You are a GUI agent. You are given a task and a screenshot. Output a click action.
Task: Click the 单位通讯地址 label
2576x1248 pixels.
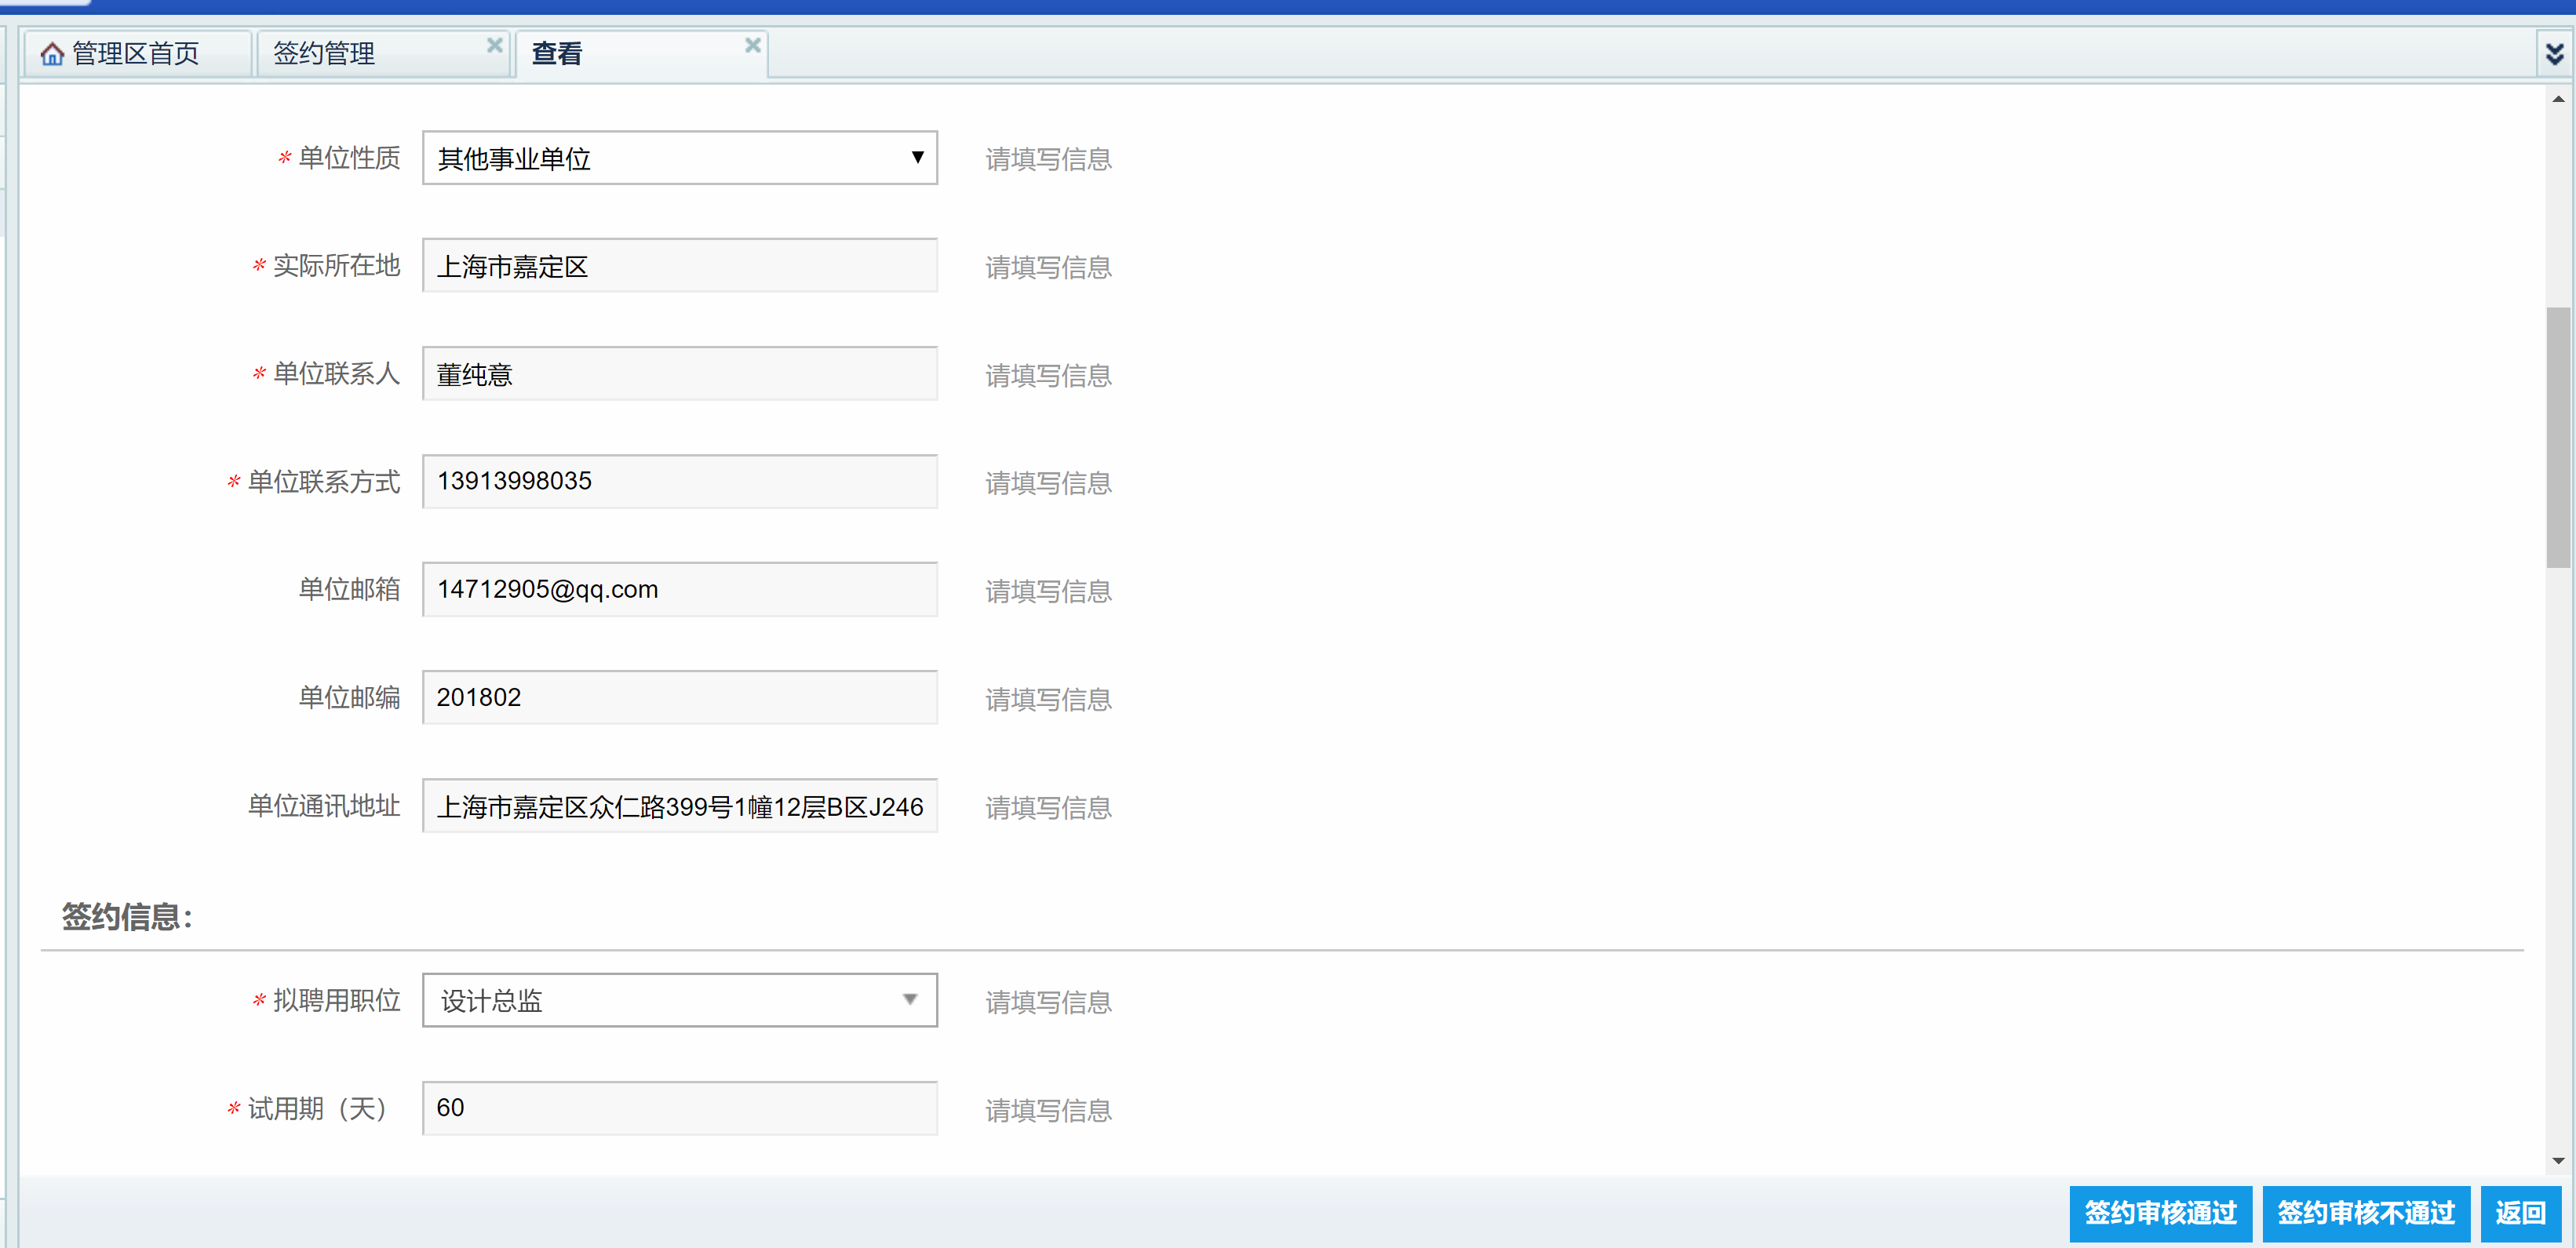point(324,806)
